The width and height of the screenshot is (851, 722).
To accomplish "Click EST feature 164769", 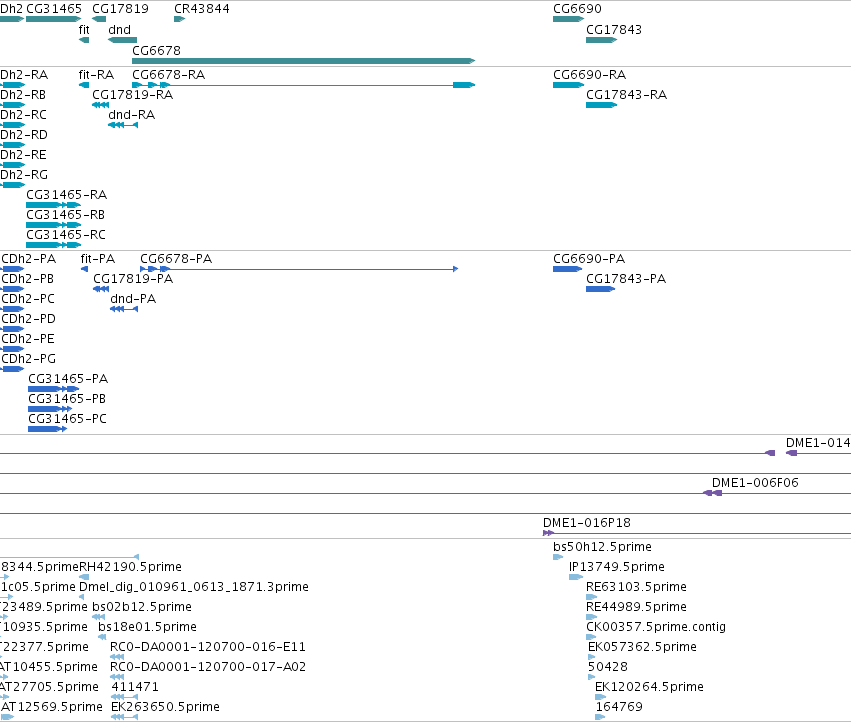I will 600,717.
